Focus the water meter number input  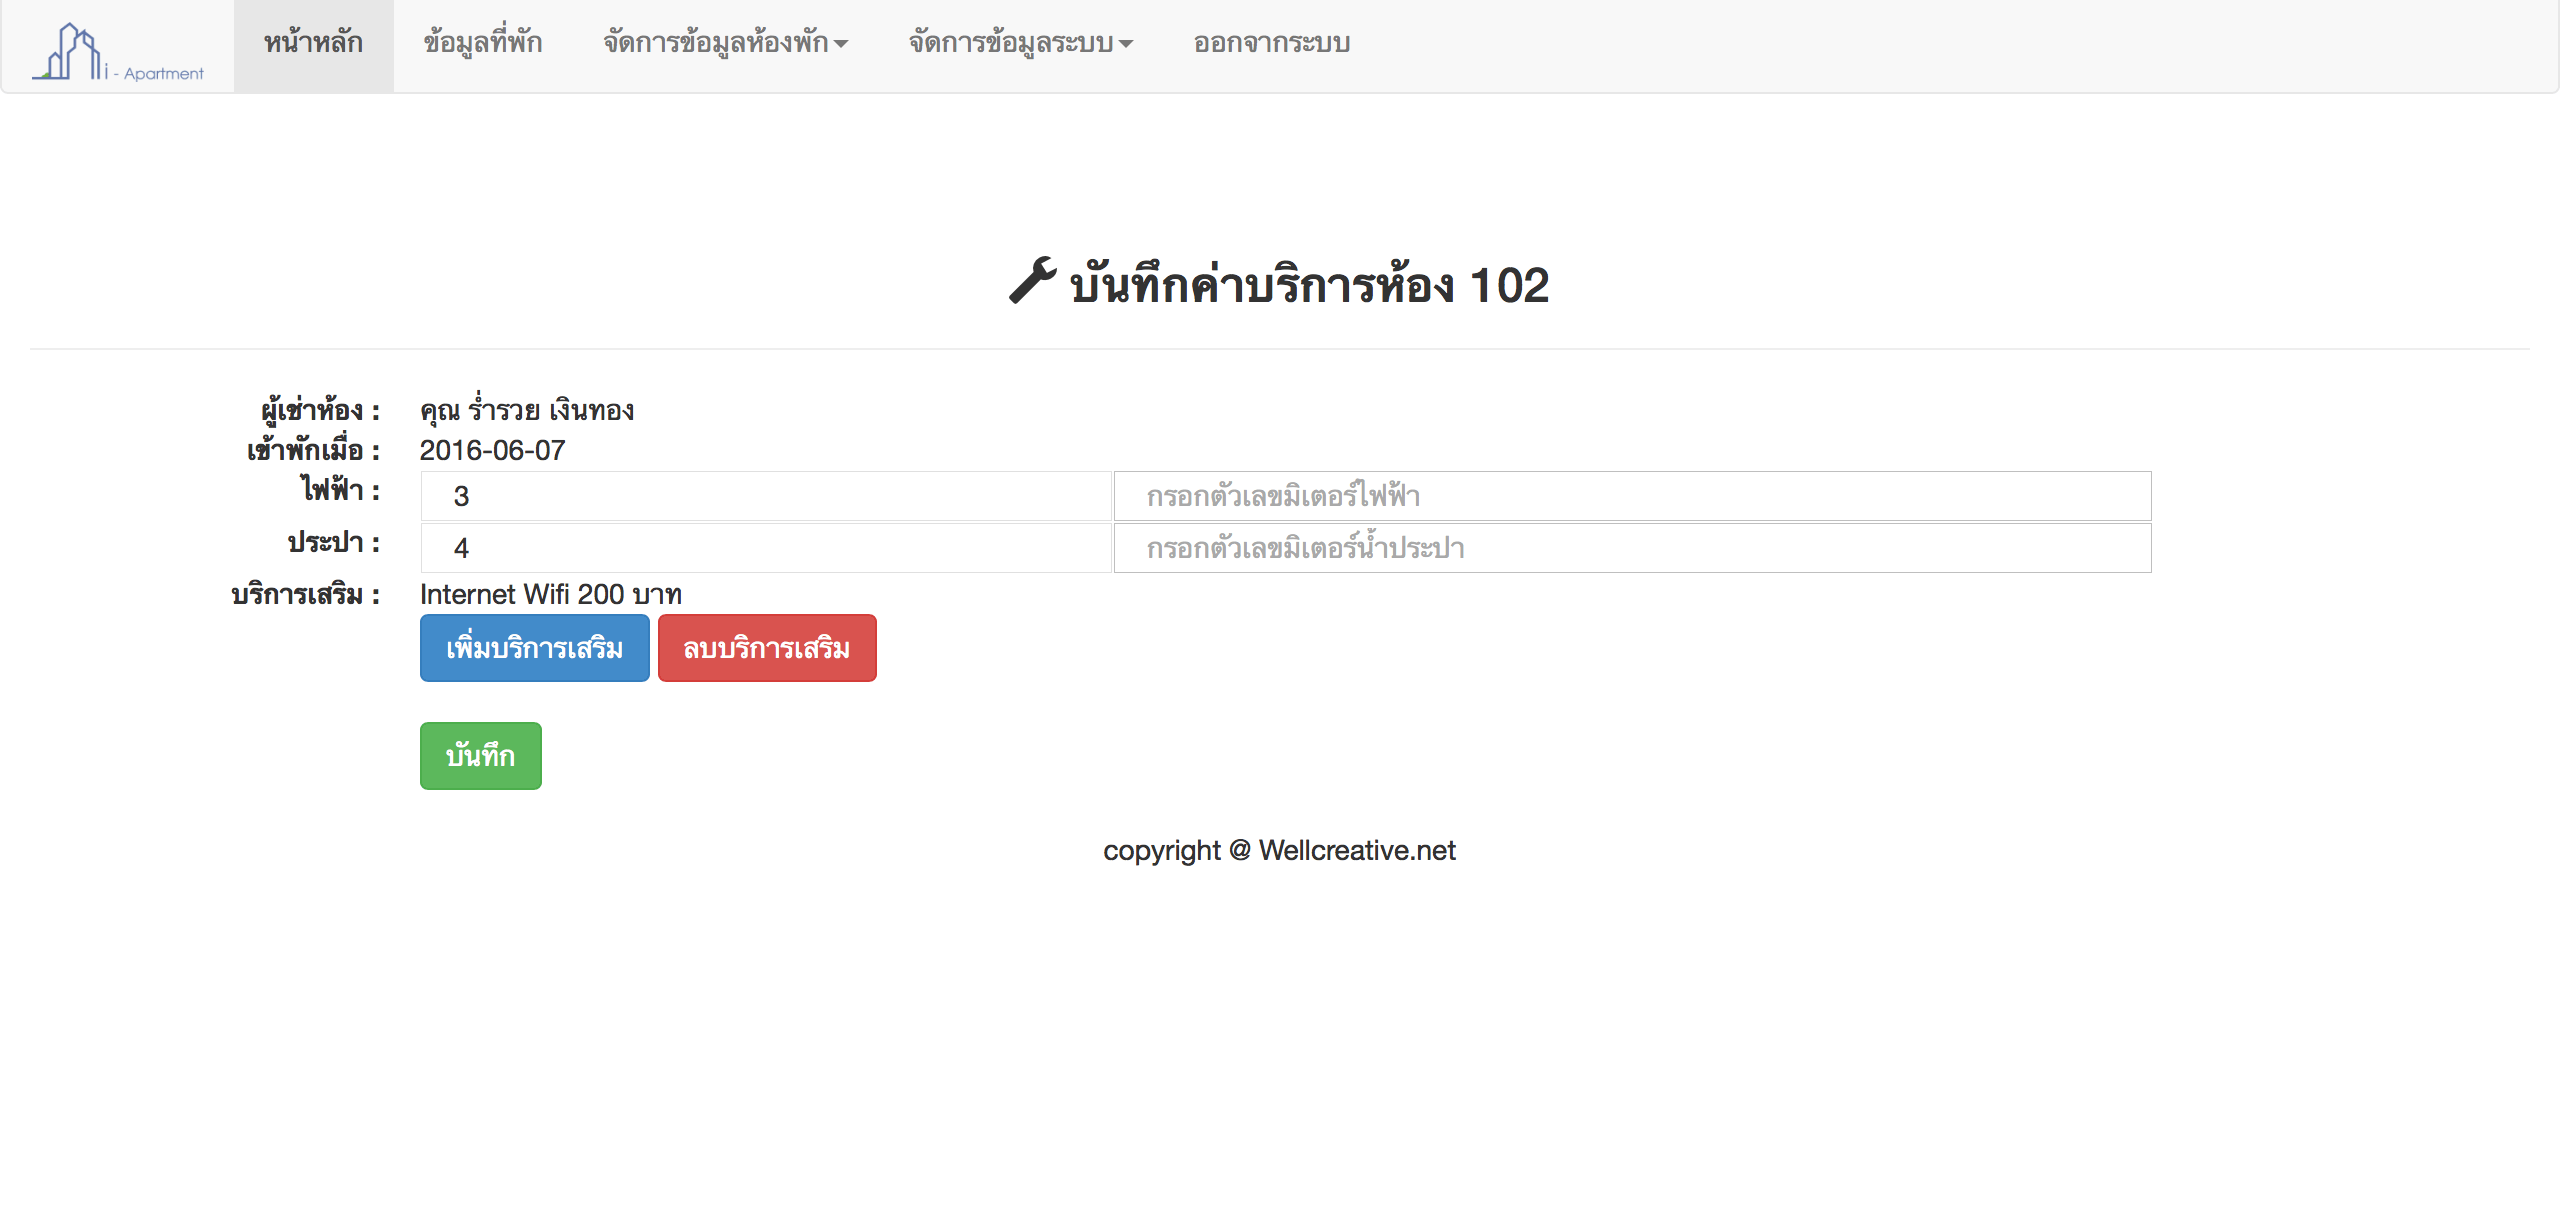click(1632, 548)
